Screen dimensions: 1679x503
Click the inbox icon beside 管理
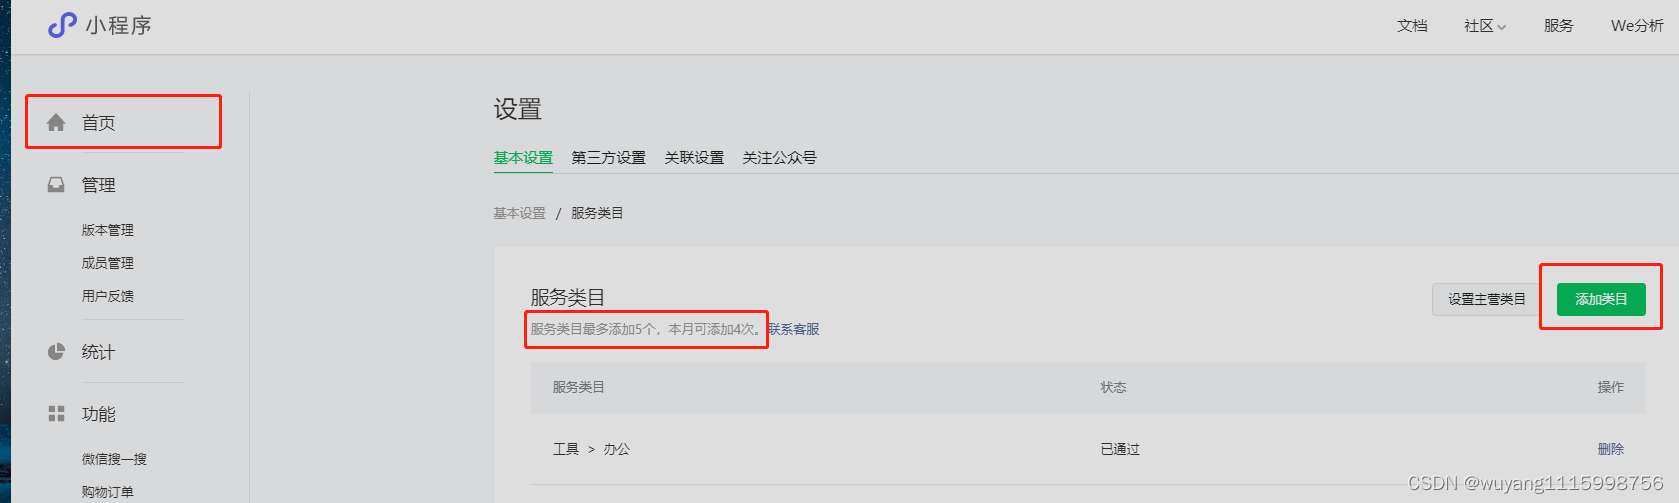click(56, 185)
